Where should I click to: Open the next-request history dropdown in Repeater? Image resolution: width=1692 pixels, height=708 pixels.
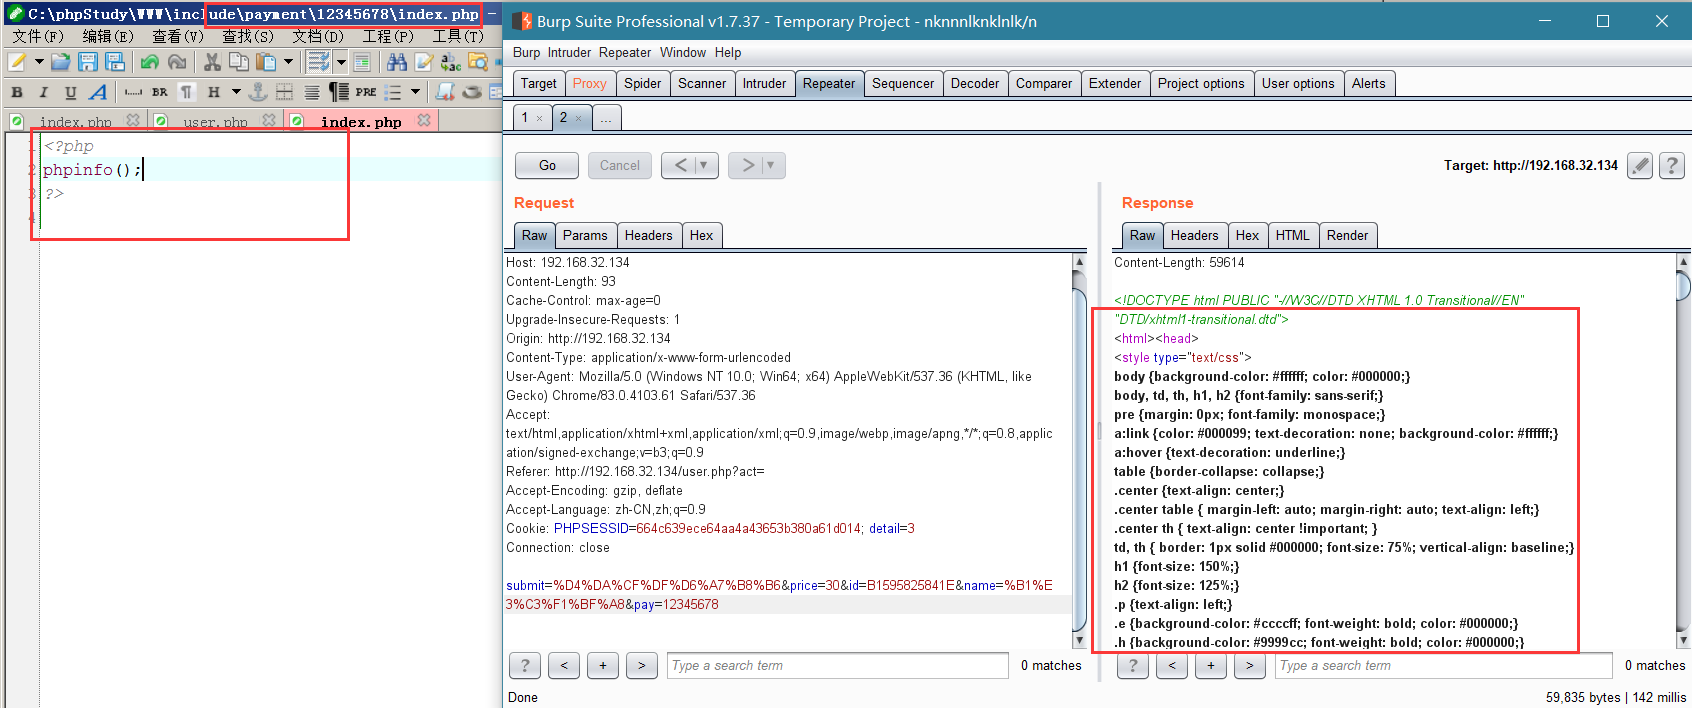pos(771,165)
